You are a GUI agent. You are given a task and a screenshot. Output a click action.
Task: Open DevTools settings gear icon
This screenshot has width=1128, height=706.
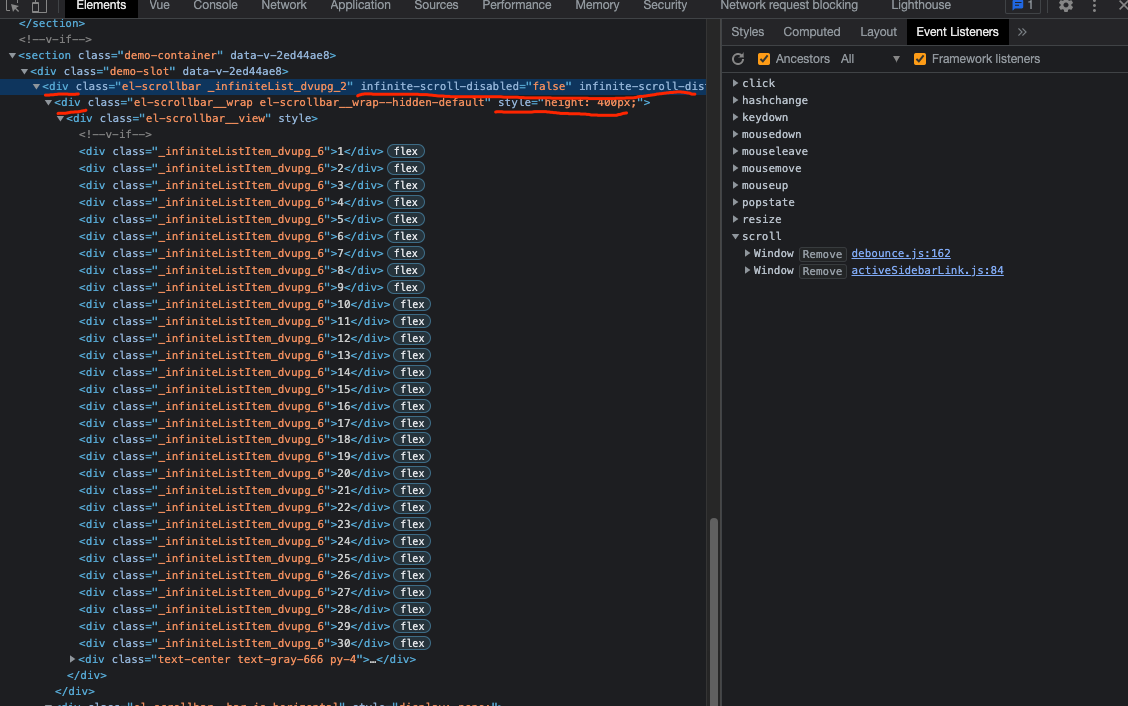coord(1066,7)
